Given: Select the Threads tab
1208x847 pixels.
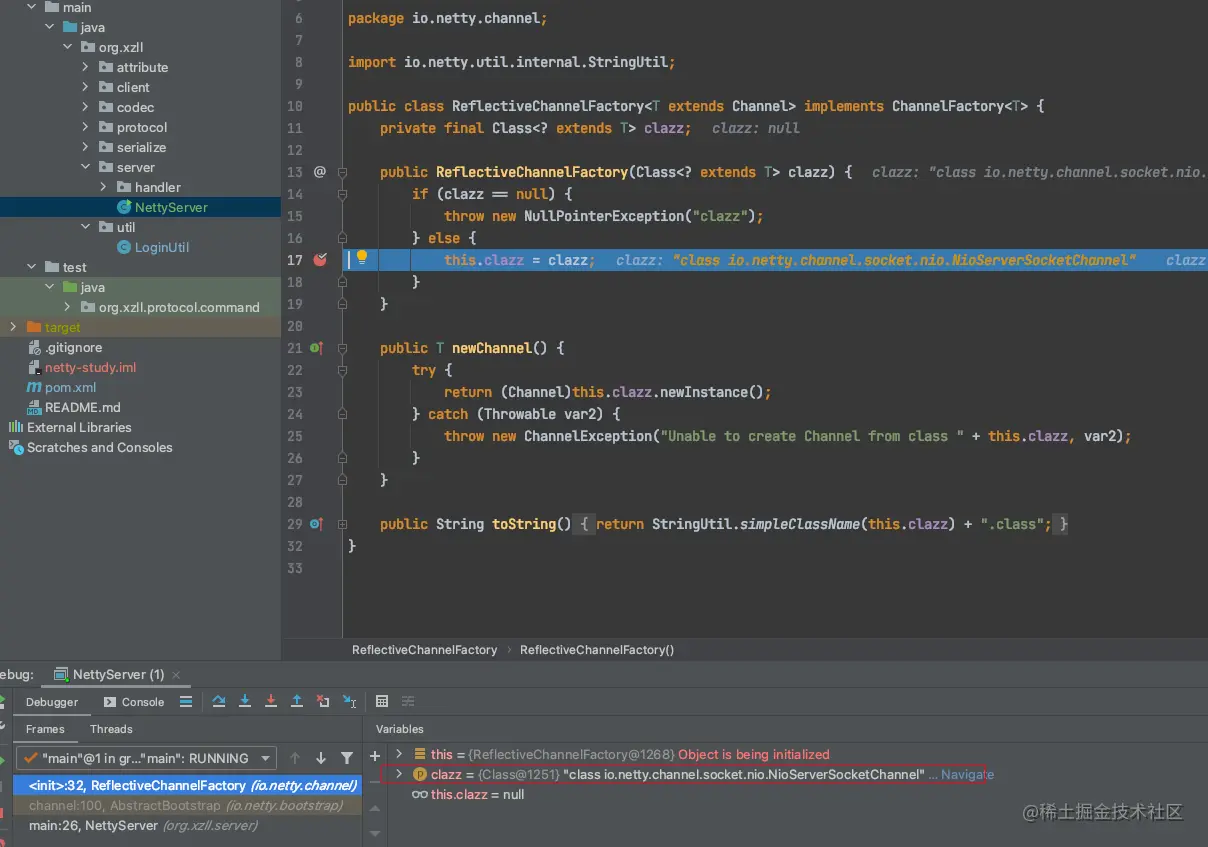Looking at the screenshot, I should 111,729.
